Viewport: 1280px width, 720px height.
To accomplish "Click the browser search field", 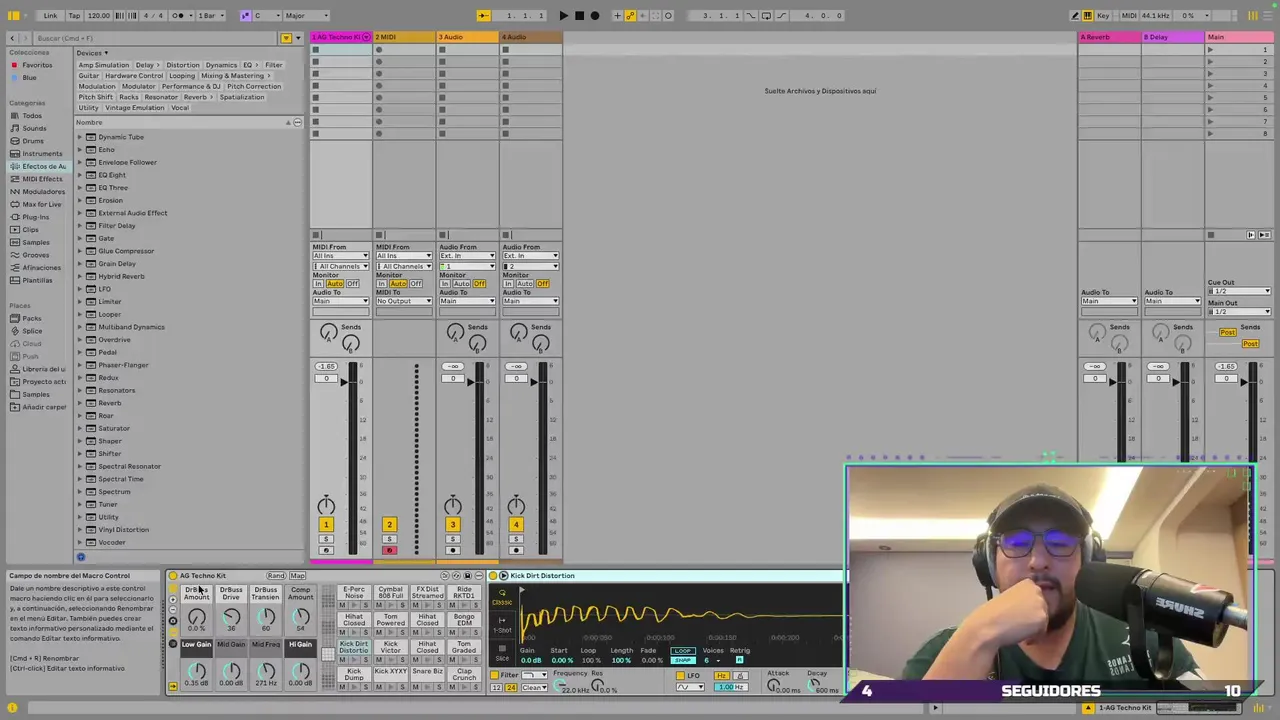I will [155, 38].
